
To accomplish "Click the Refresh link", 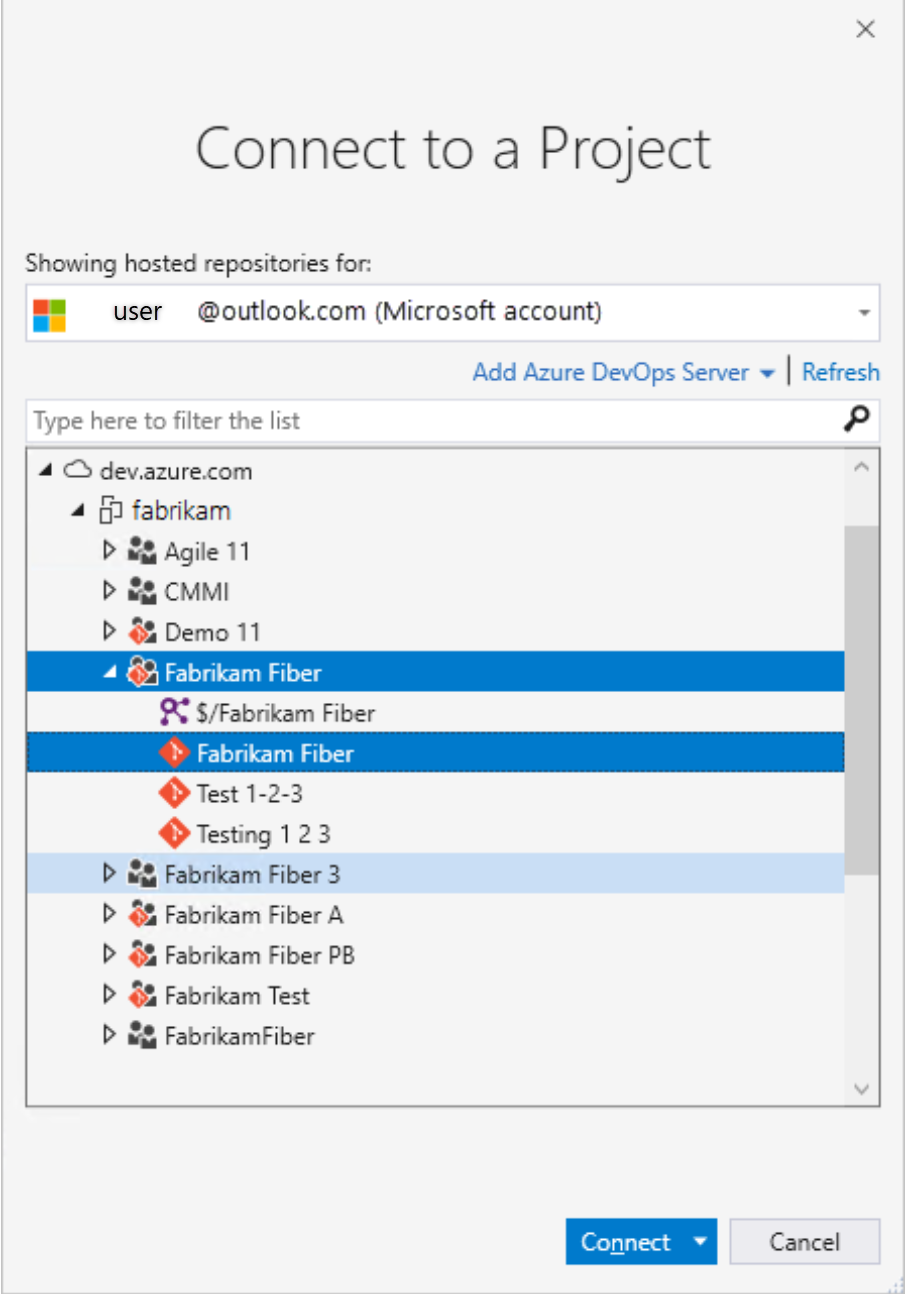I will 841,371.
